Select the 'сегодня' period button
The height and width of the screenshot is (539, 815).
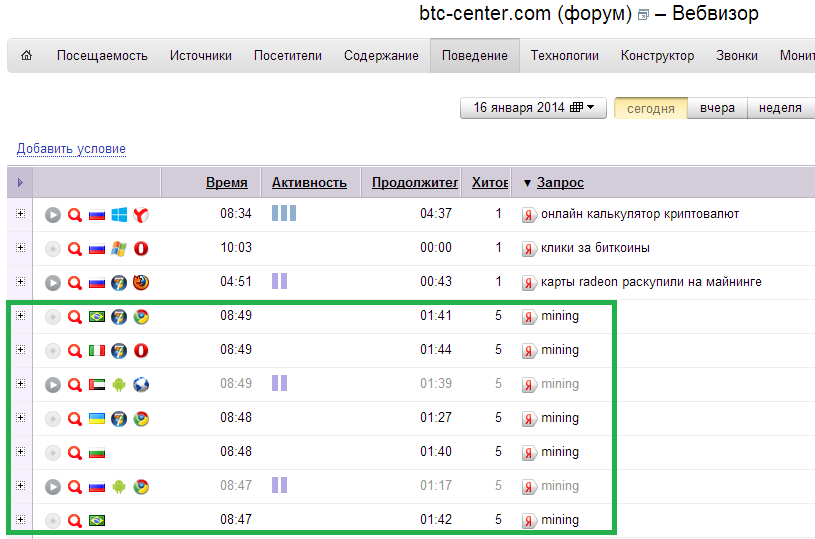pyautogui.click(x=651, y=108)
